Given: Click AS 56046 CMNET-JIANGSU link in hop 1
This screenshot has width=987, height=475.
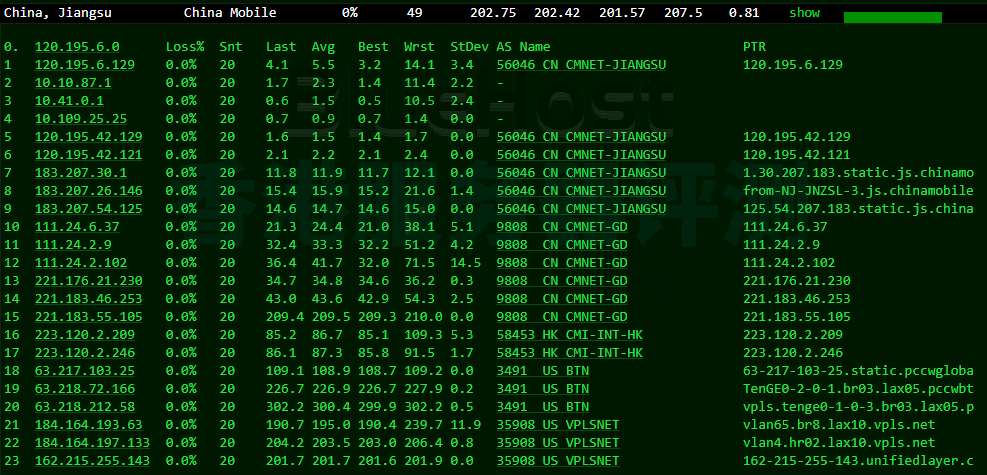Looking at the screenshot, I should [x=581, y=64].
